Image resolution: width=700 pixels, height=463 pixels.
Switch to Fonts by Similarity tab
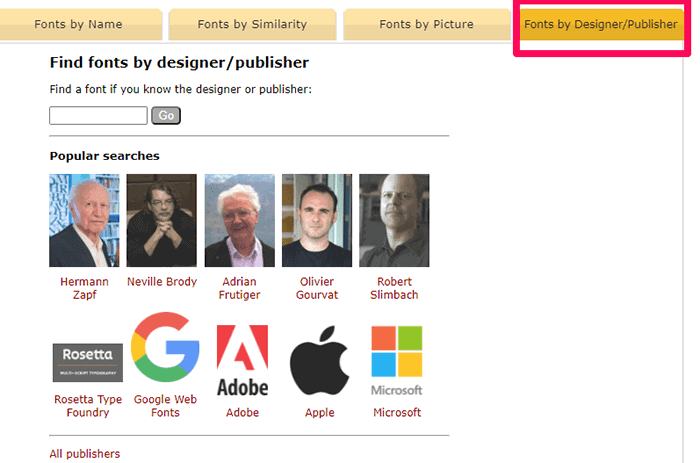click(252, 24)
